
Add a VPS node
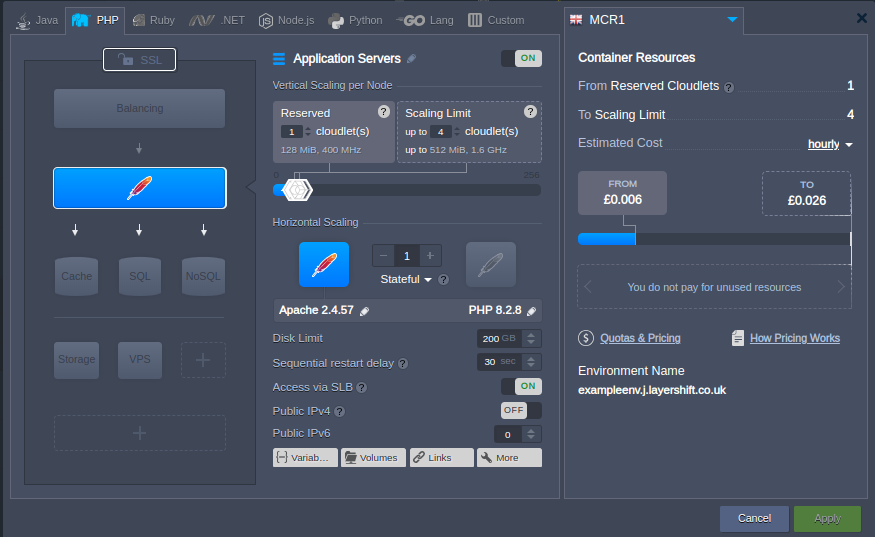coord(140,360)
